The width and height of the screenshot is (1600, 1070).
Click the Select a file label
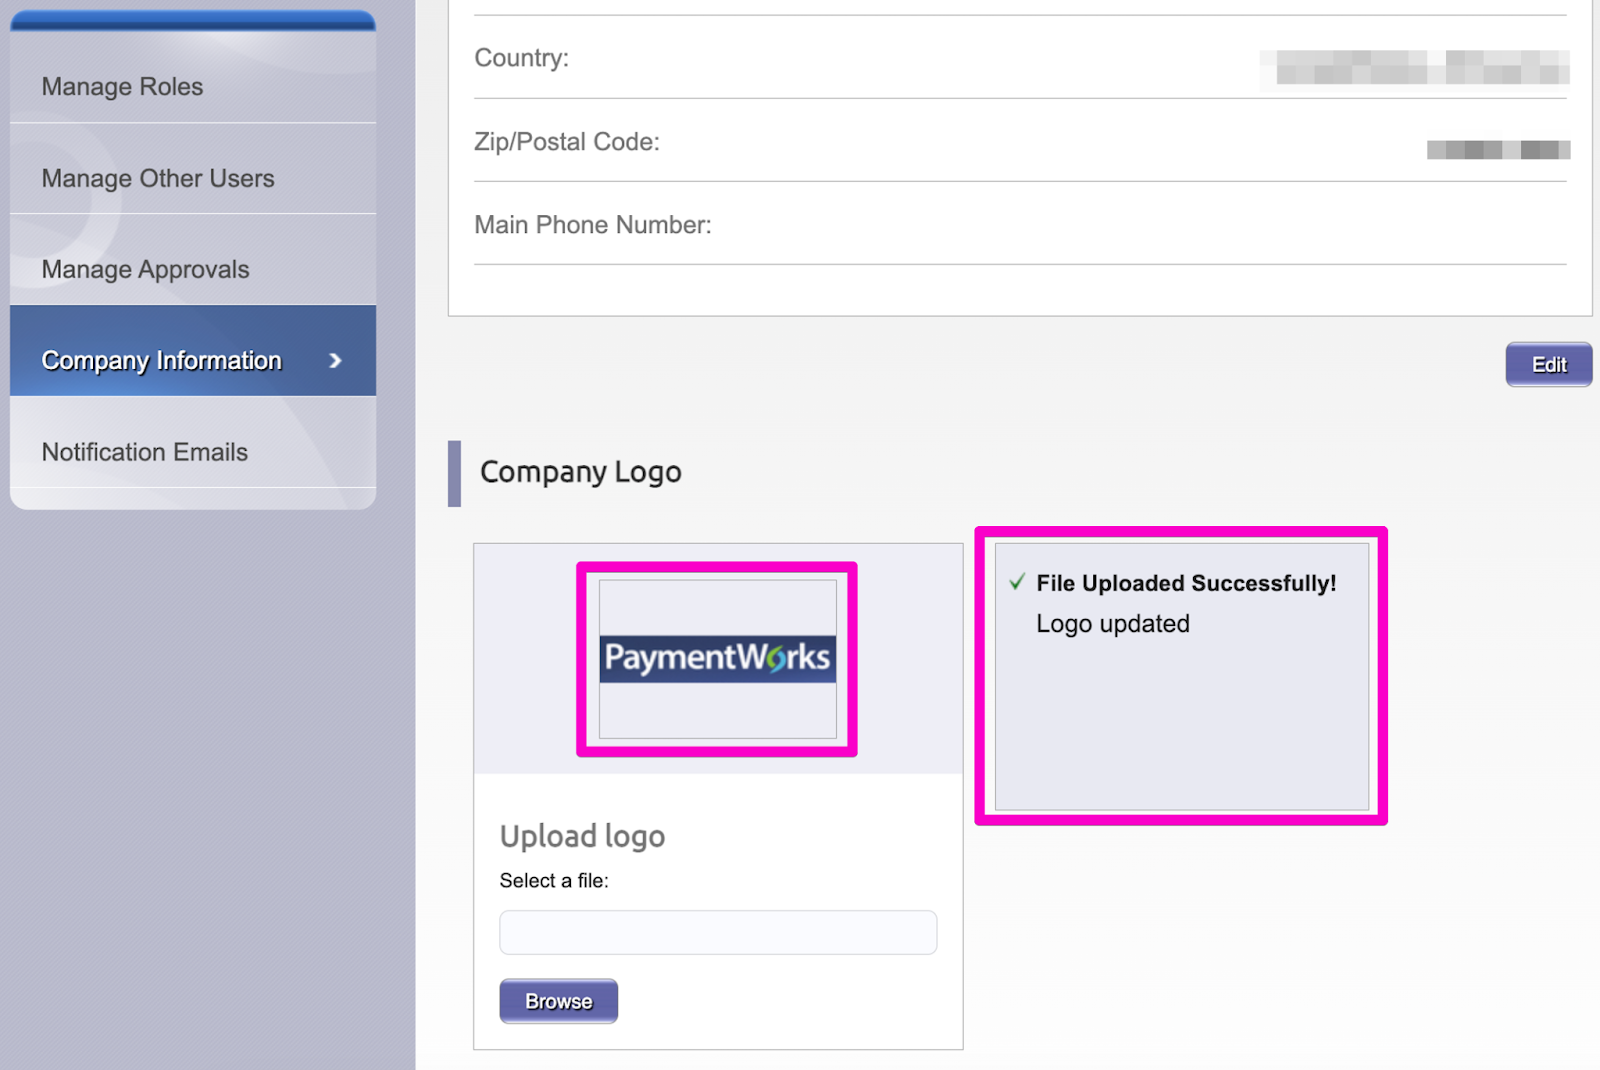tap(554, 881)
